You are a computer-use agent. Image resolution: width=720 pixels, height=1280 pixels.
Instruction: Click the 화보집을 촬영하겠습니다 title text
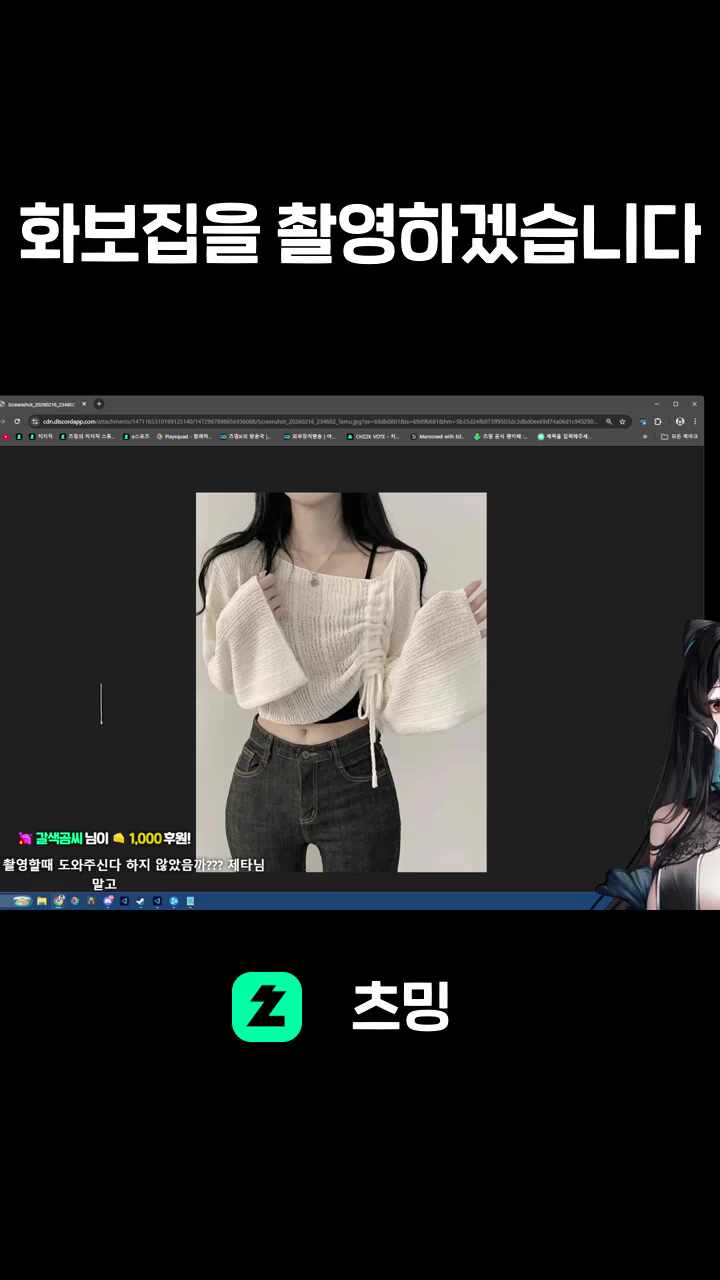coord(360,234)
